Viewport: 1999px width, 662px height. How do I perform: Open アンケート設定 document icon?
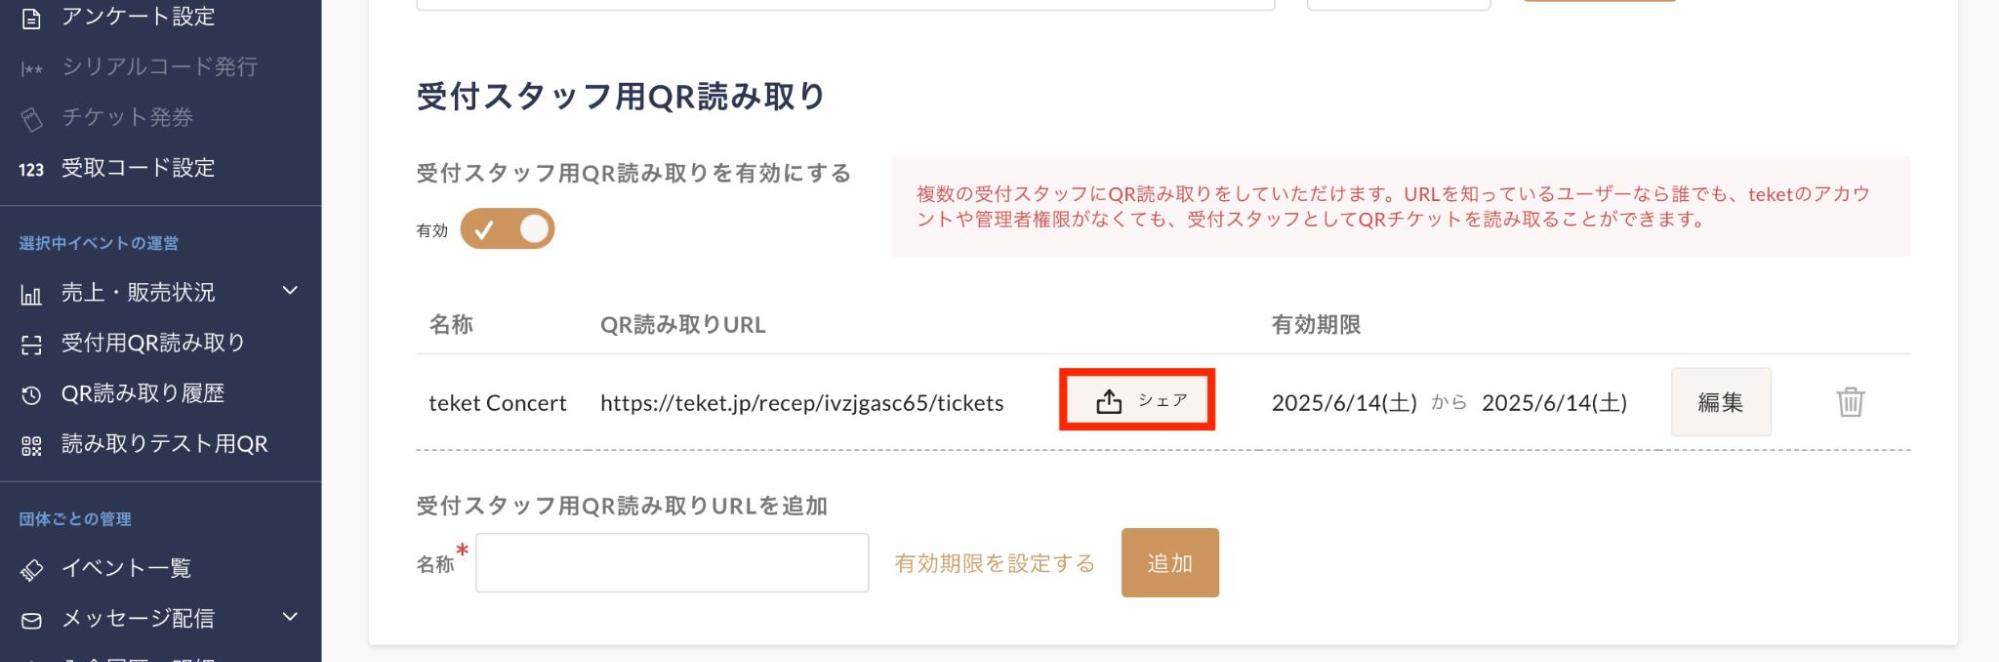(x=31, y=18)
